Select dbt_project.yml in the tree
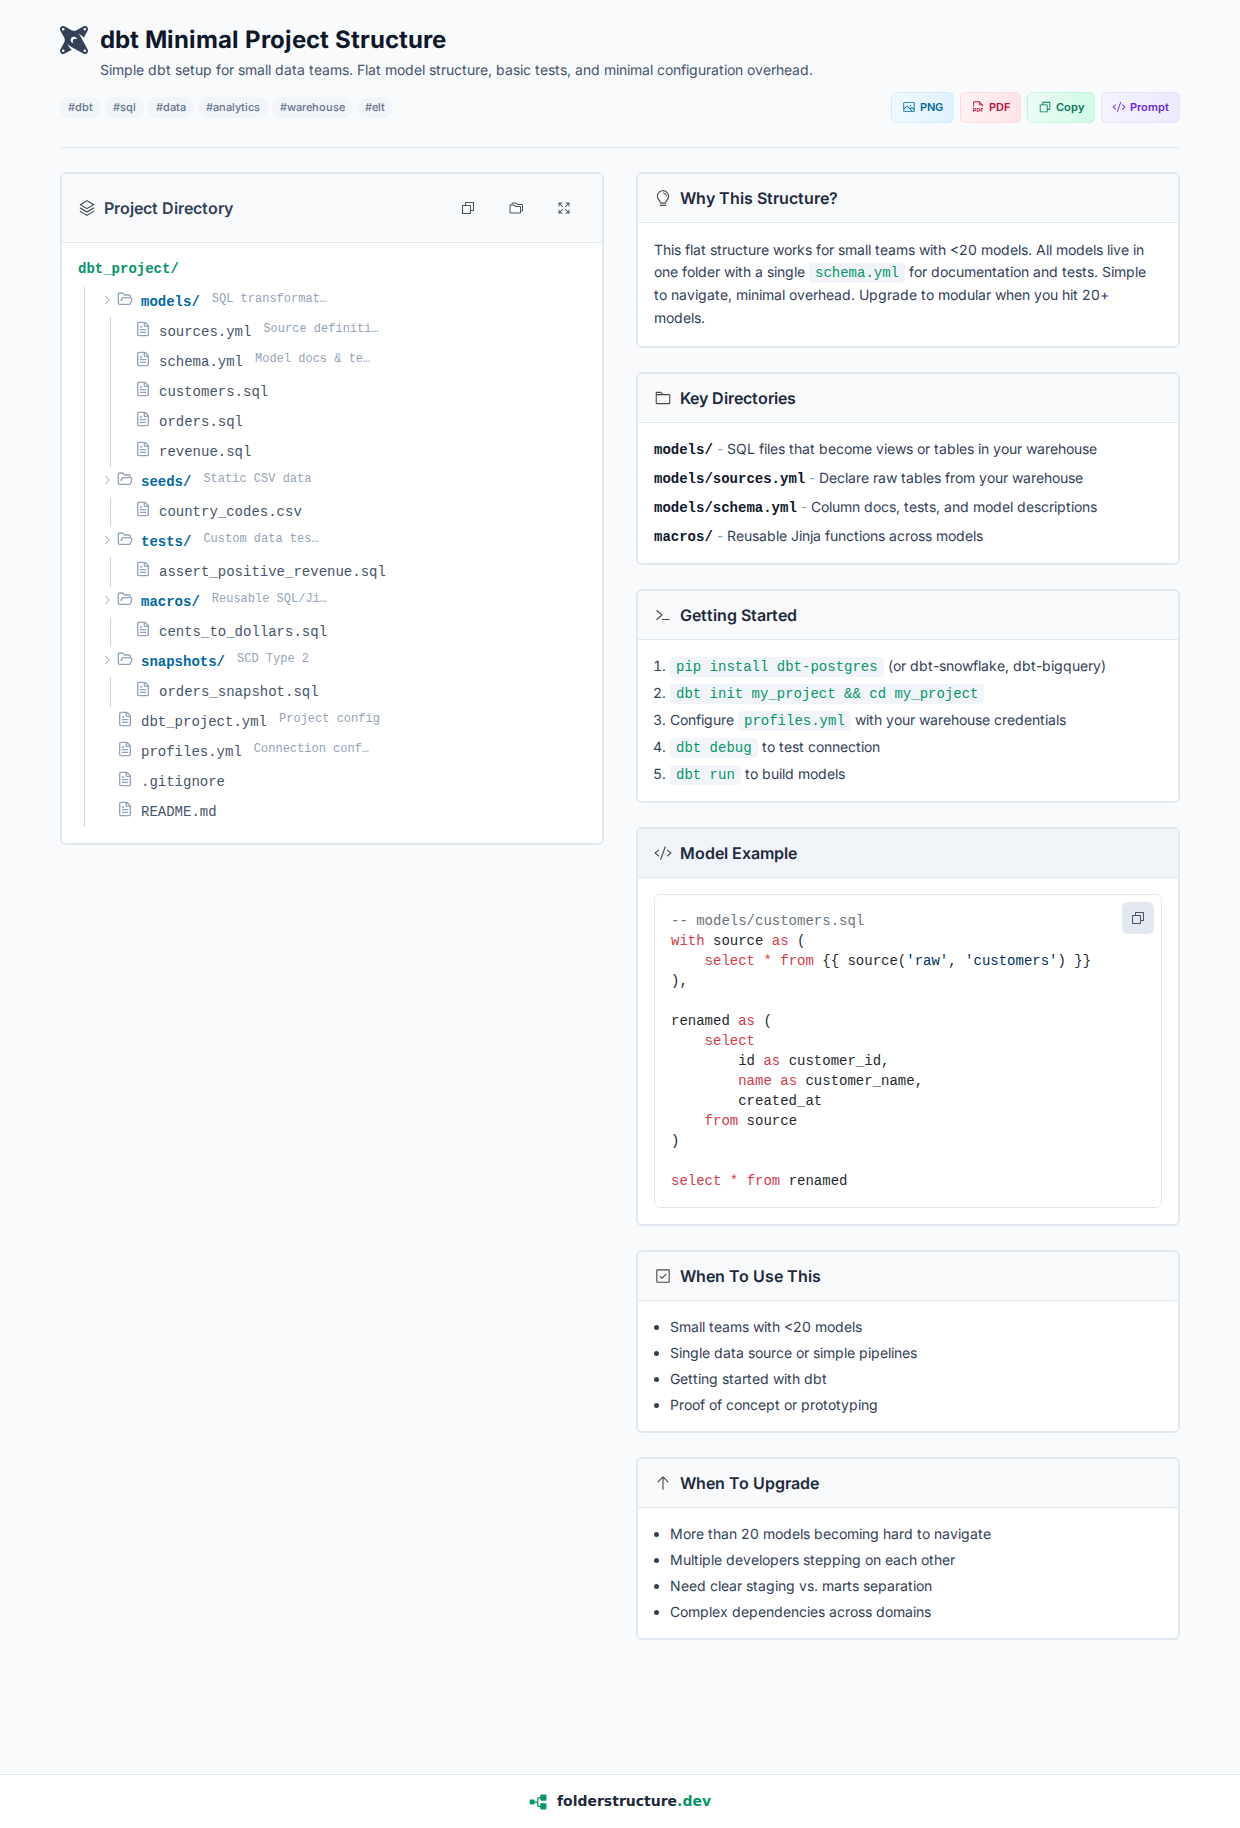 [x=203, y=721]
